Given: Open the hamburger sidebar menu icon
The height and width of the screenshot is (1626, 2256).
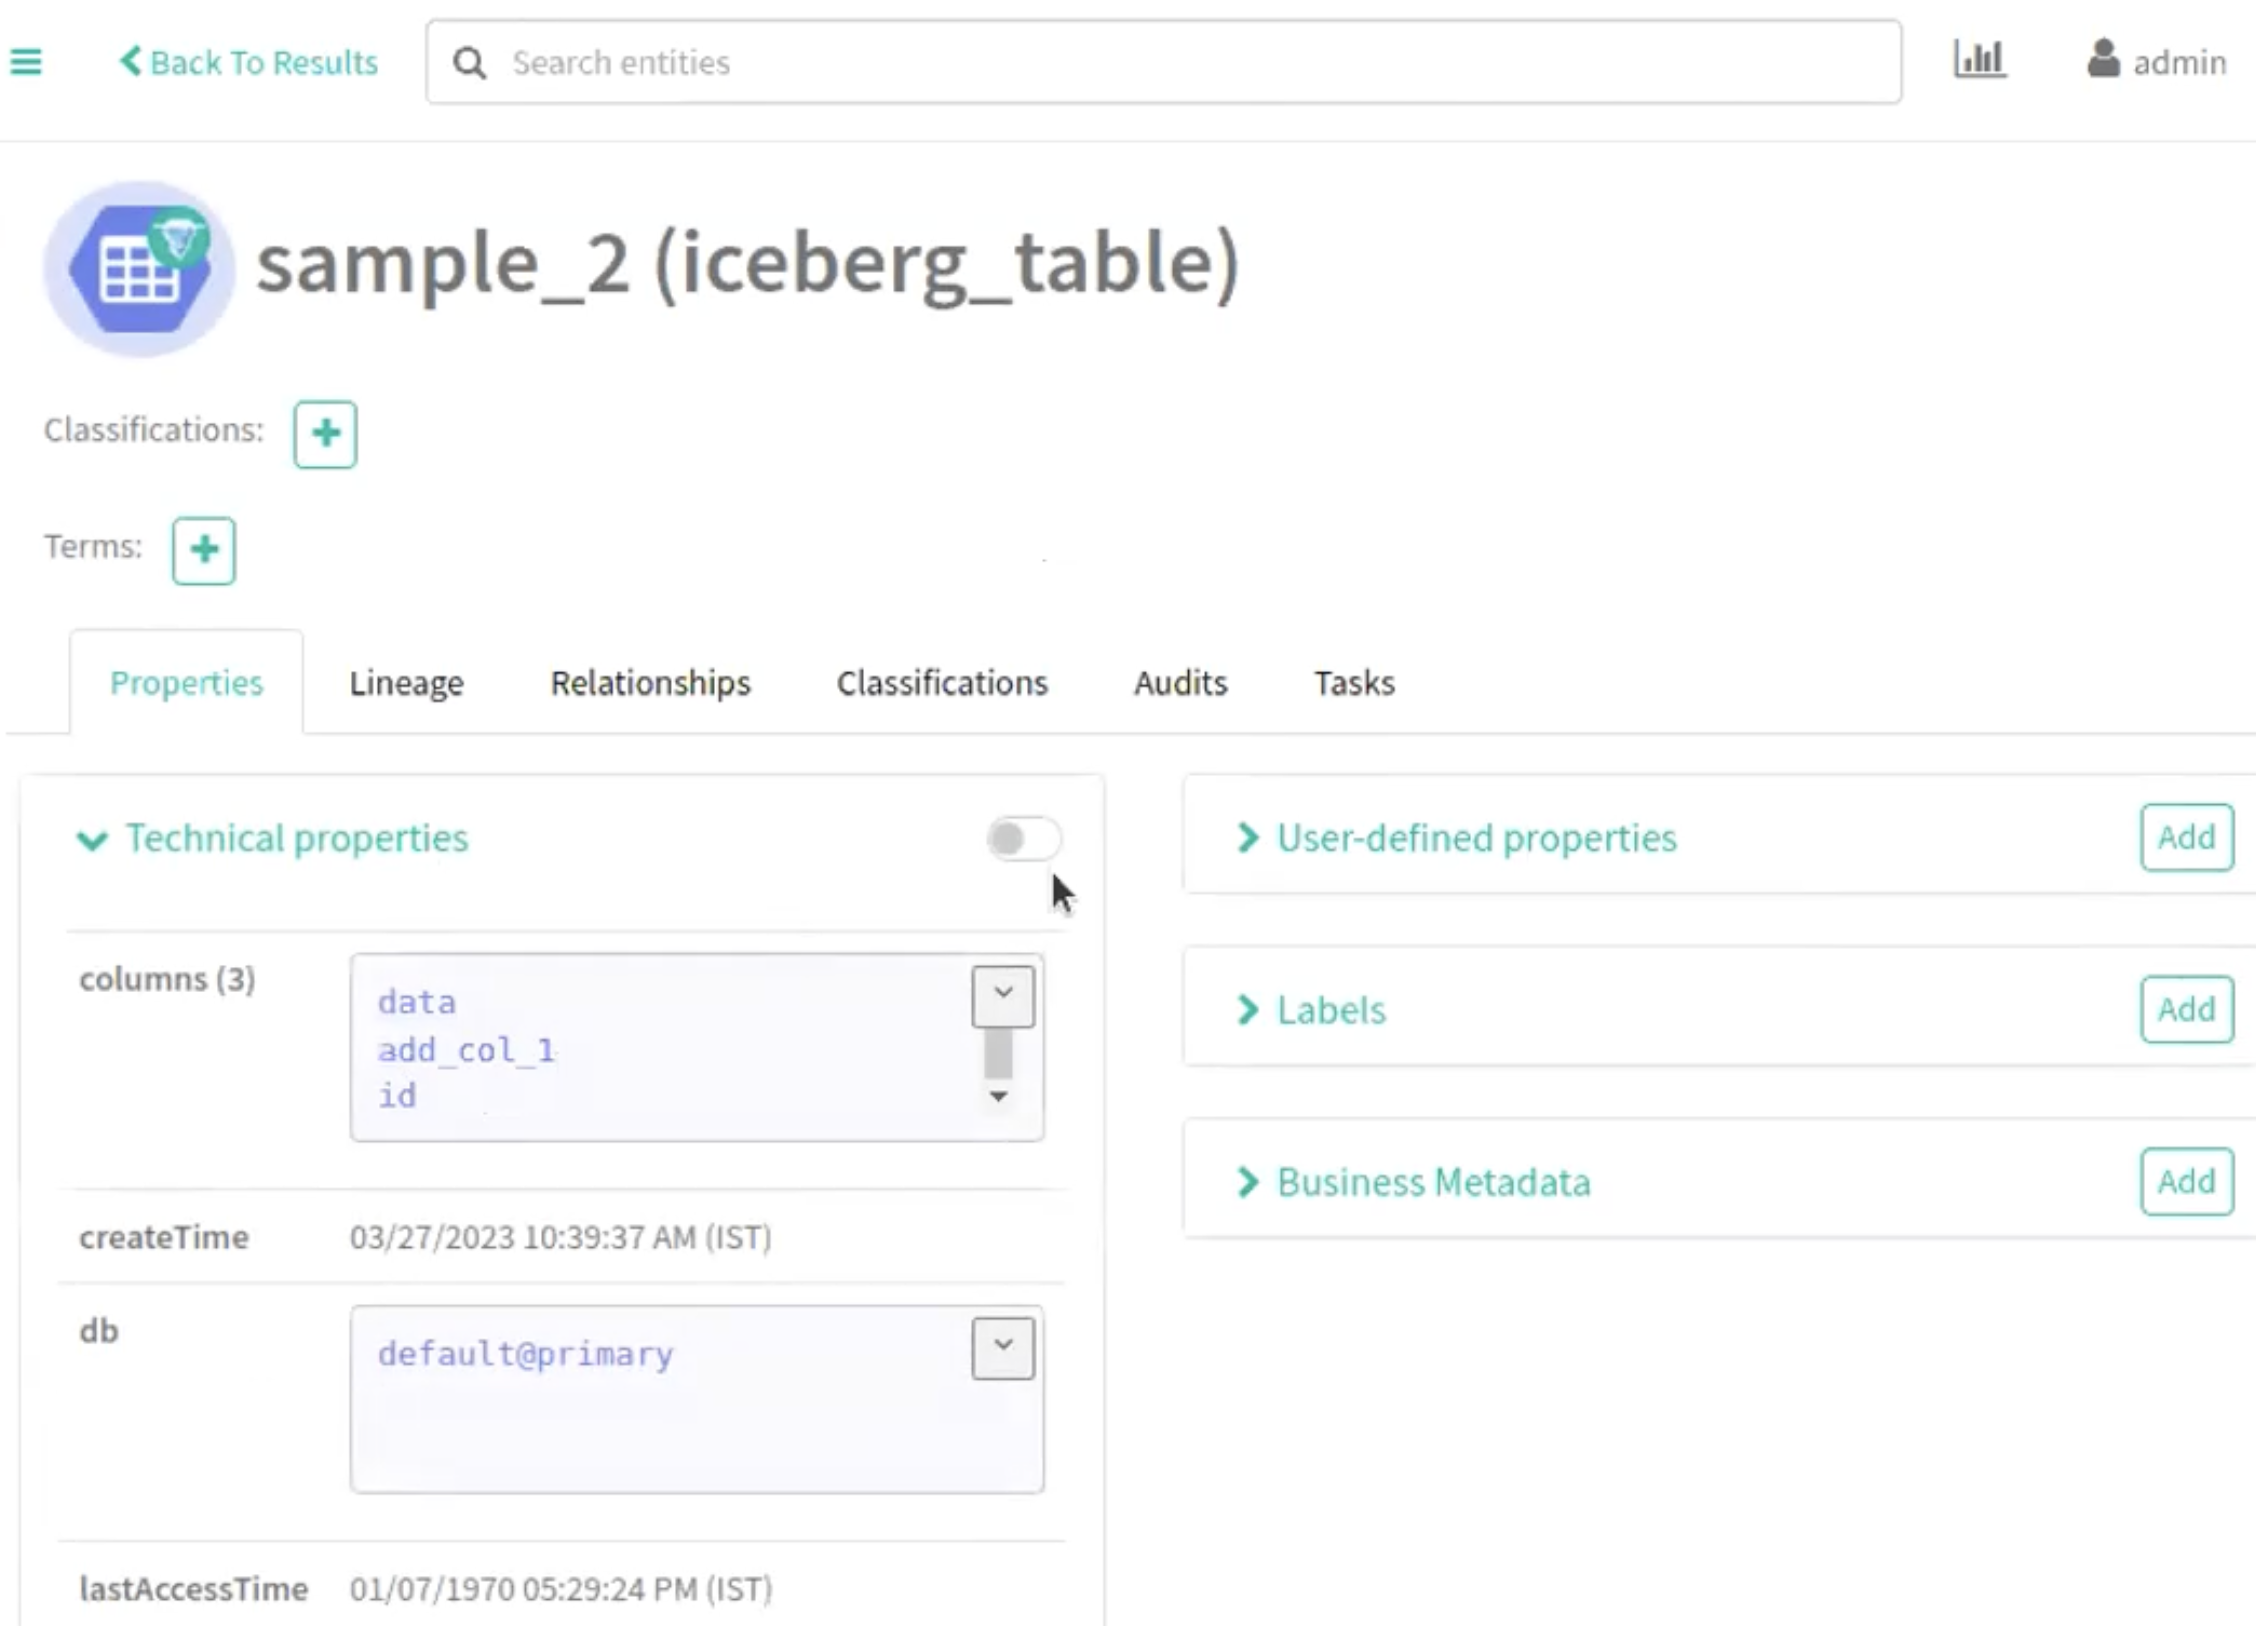Looking at the screenshot, I should click(x=26, y=62).
